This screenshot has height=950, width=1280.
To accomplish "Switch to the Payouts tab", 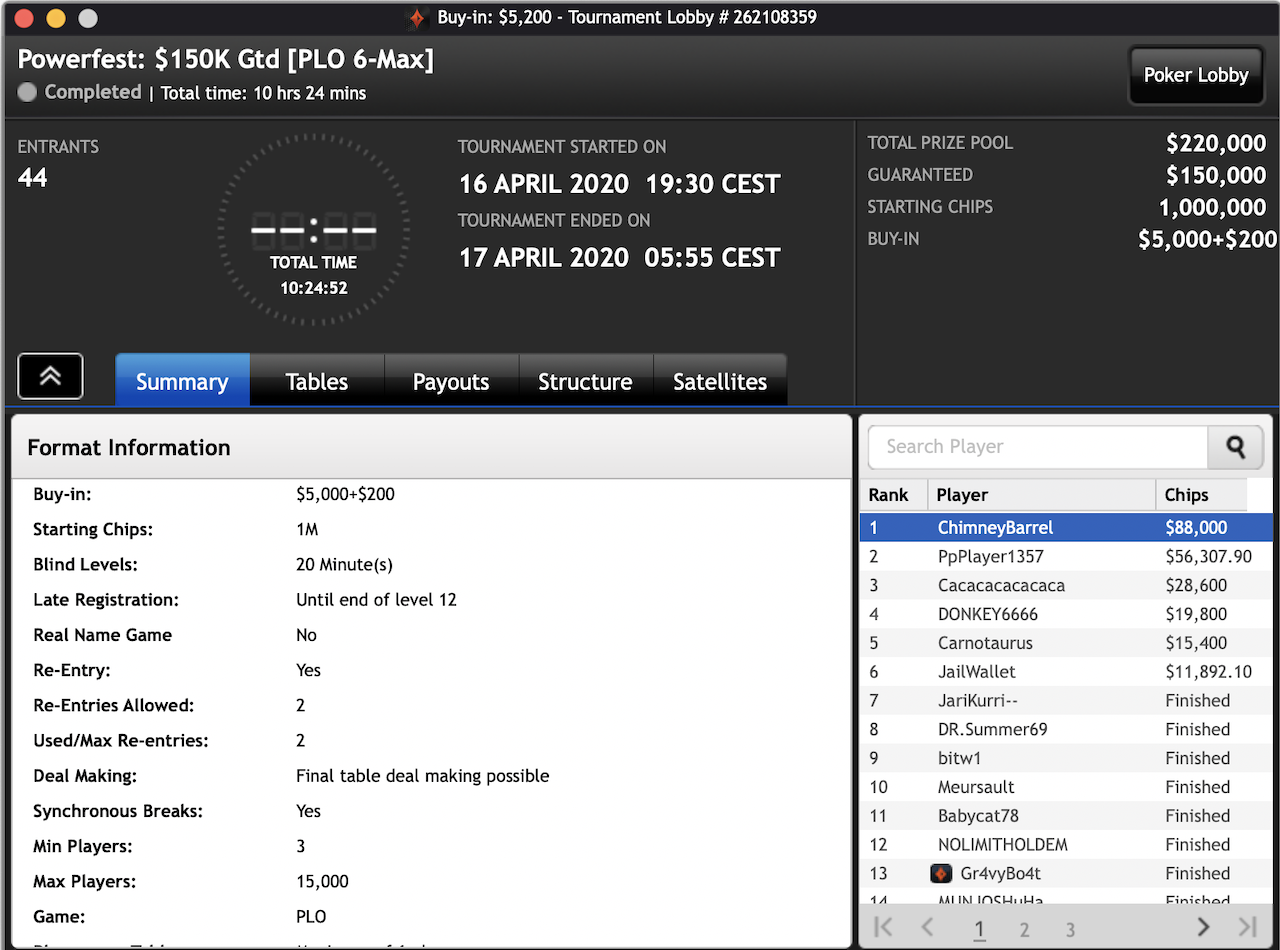I will [x=451, y=381].
